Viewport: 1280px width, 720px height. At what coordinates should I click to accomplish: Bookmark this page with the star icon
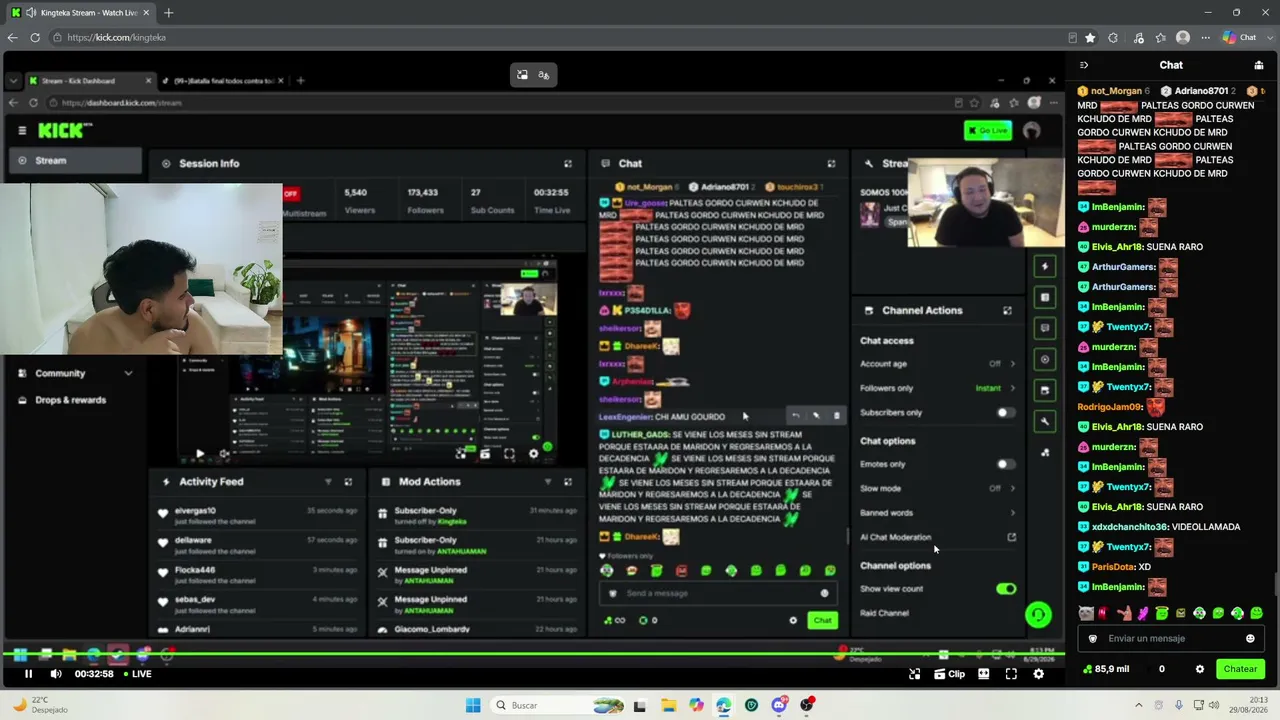click(1090, 37)
